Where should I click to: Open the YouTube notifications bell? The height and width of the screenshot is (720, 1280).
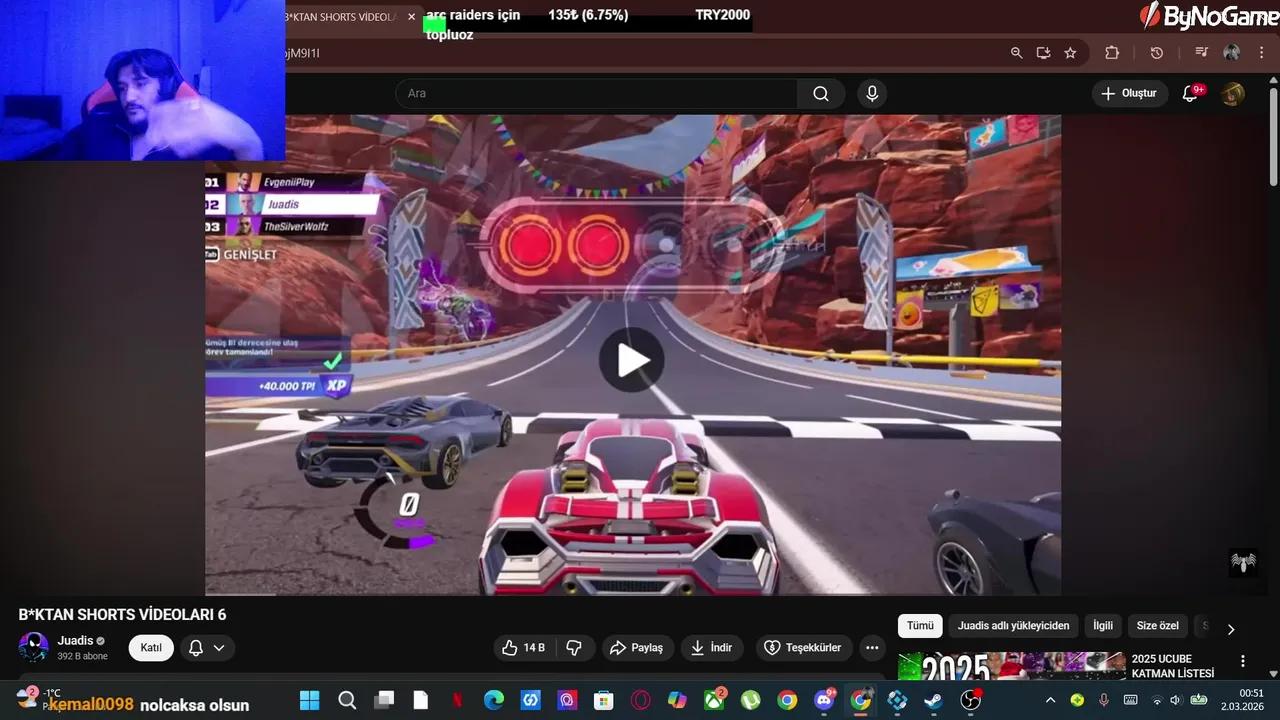point(1190,93)
